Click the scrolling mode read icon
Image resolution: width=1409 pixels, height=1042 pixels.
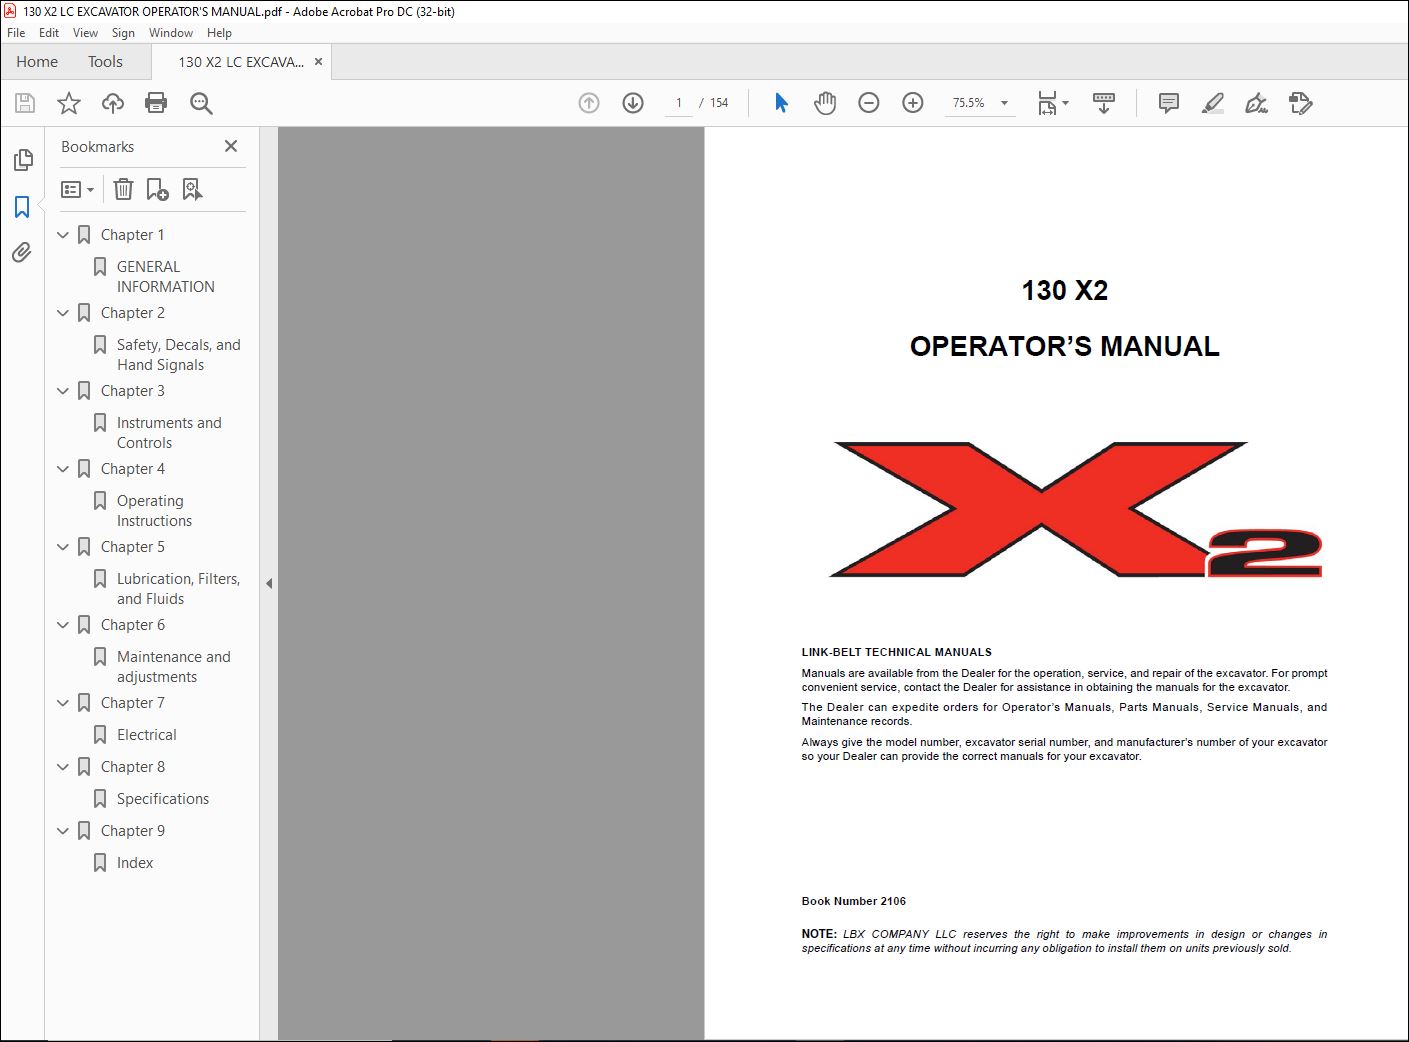1104,103
